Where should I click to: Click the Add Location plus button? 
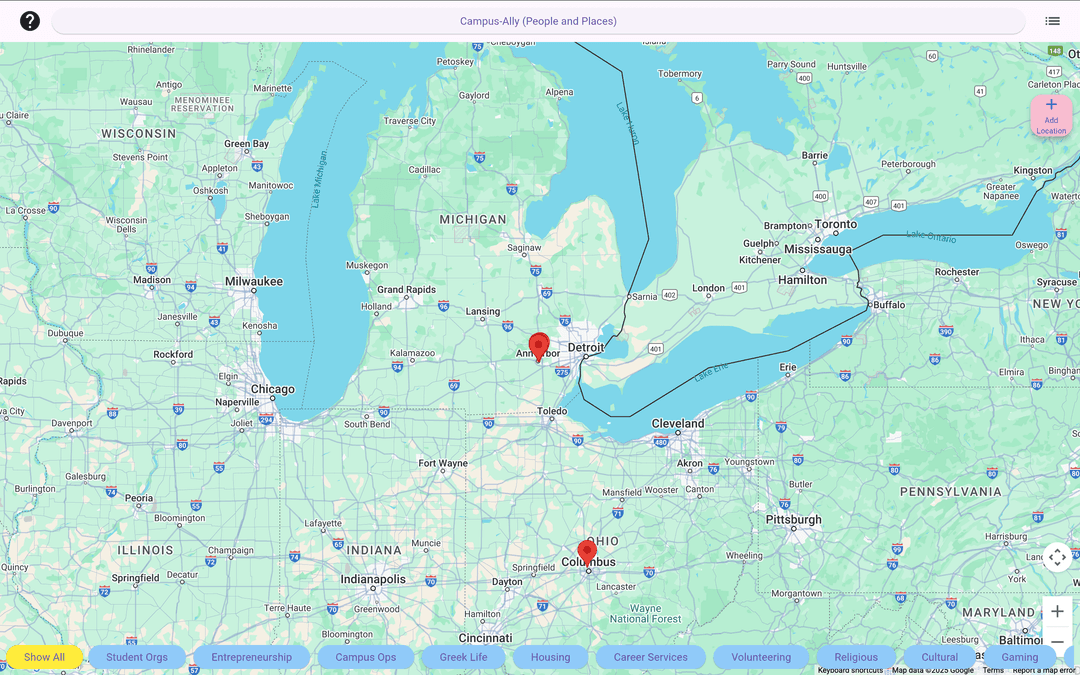point(1051,116)
